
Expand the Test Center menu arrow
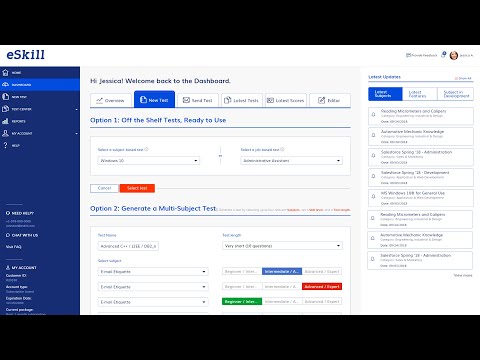click(77, 109)
